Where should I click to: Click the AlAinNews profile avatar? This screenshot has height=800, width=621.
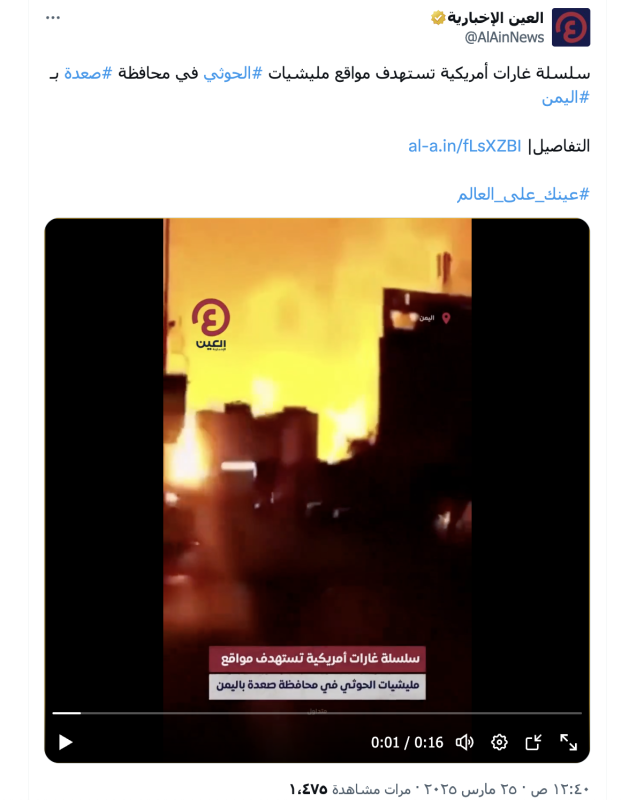coord(571,27)
